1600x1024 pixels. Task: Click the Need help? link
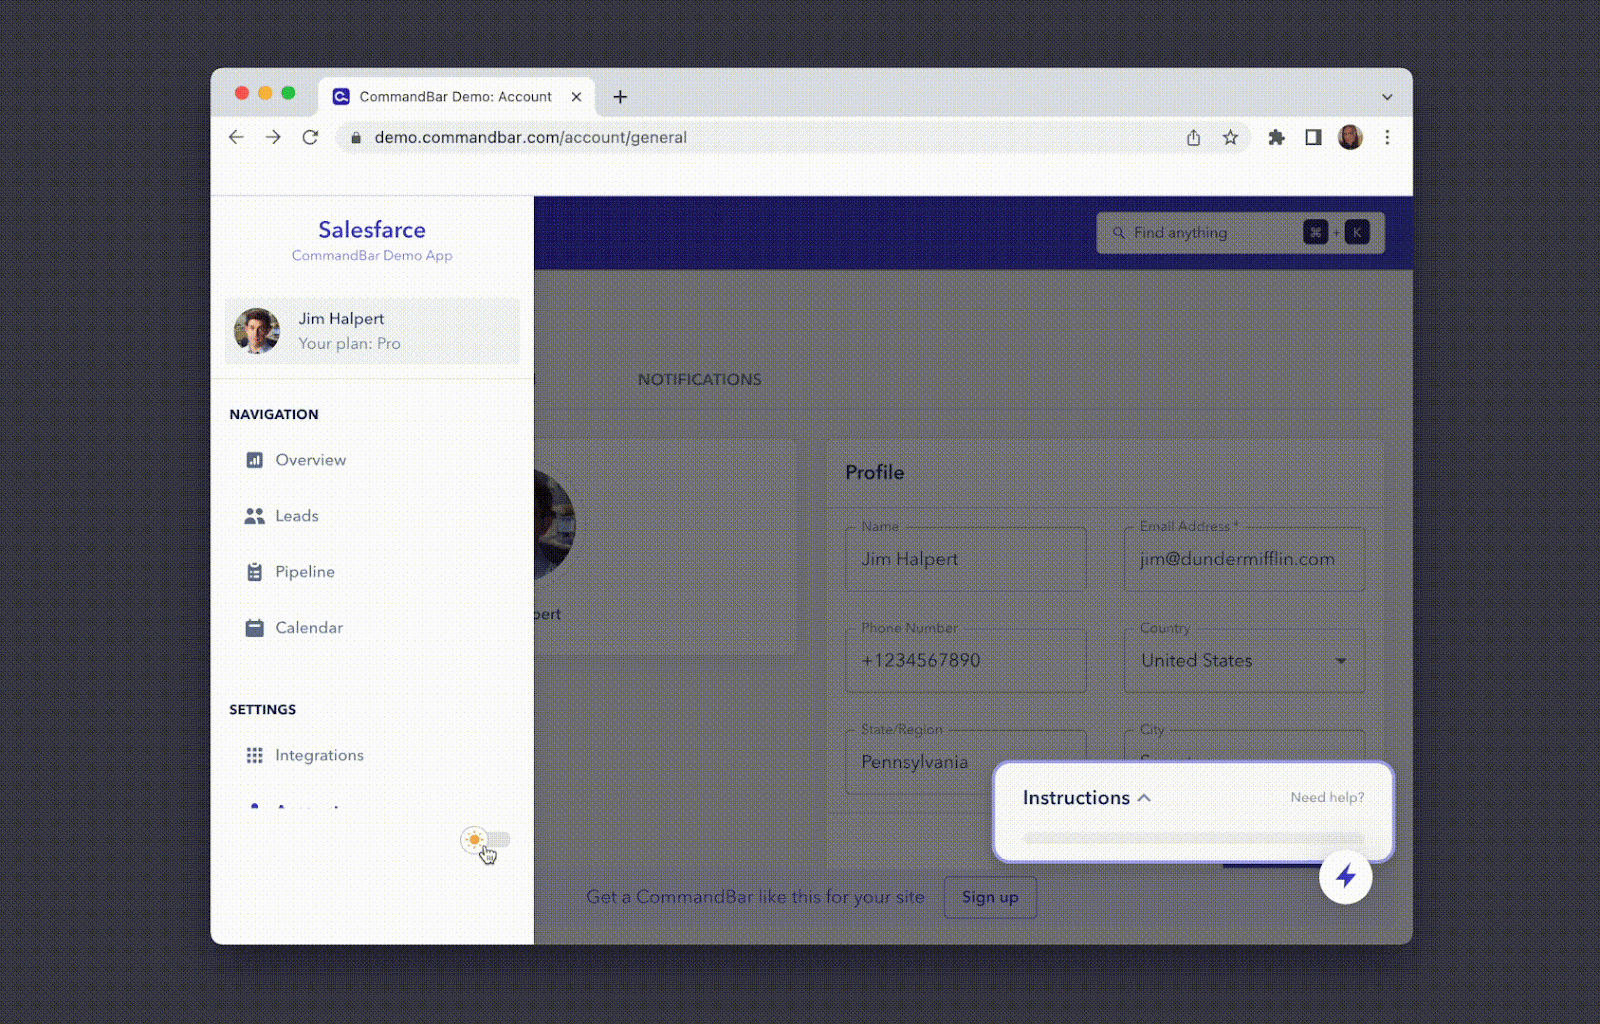point(1327,797)
